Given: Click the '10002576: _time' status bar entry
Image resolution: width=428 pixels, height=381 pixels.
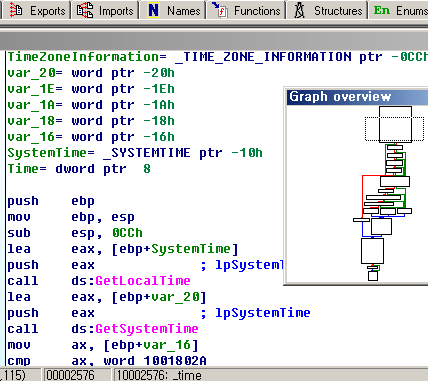Looking at the screenshot, I should (x=159, y=375).
